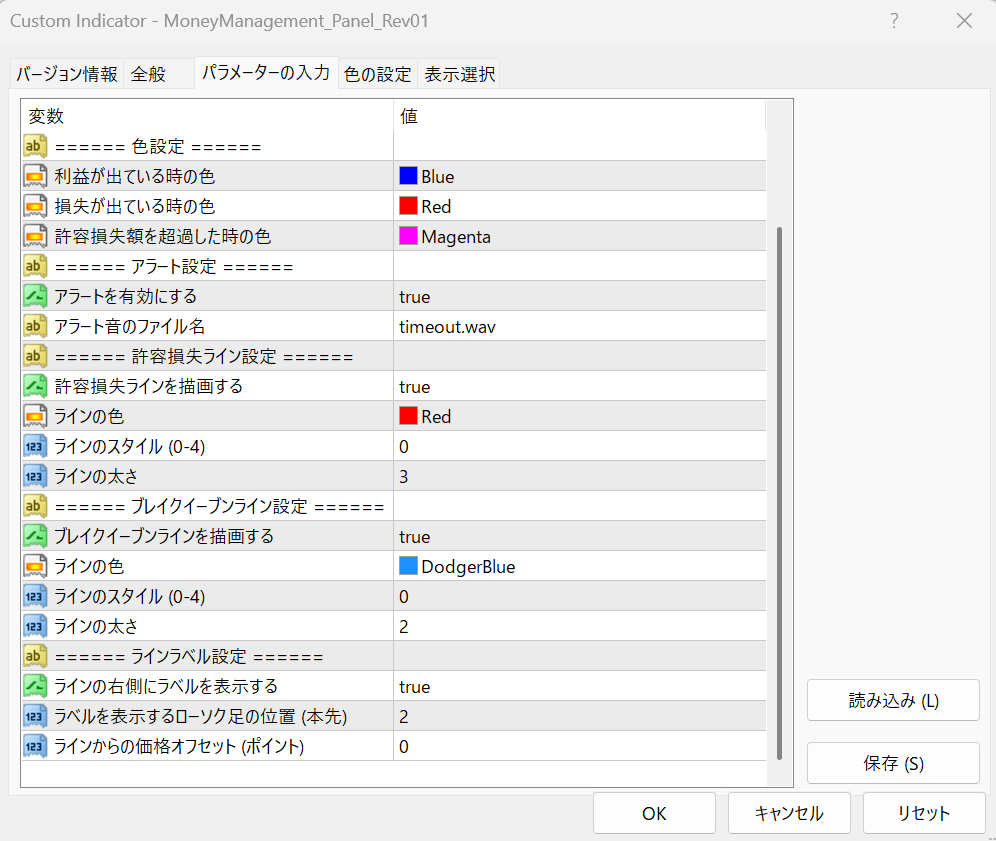
Task: Click the boolean icon for ブレイクイーブンラインを描画する
Action: coord(35,536)
